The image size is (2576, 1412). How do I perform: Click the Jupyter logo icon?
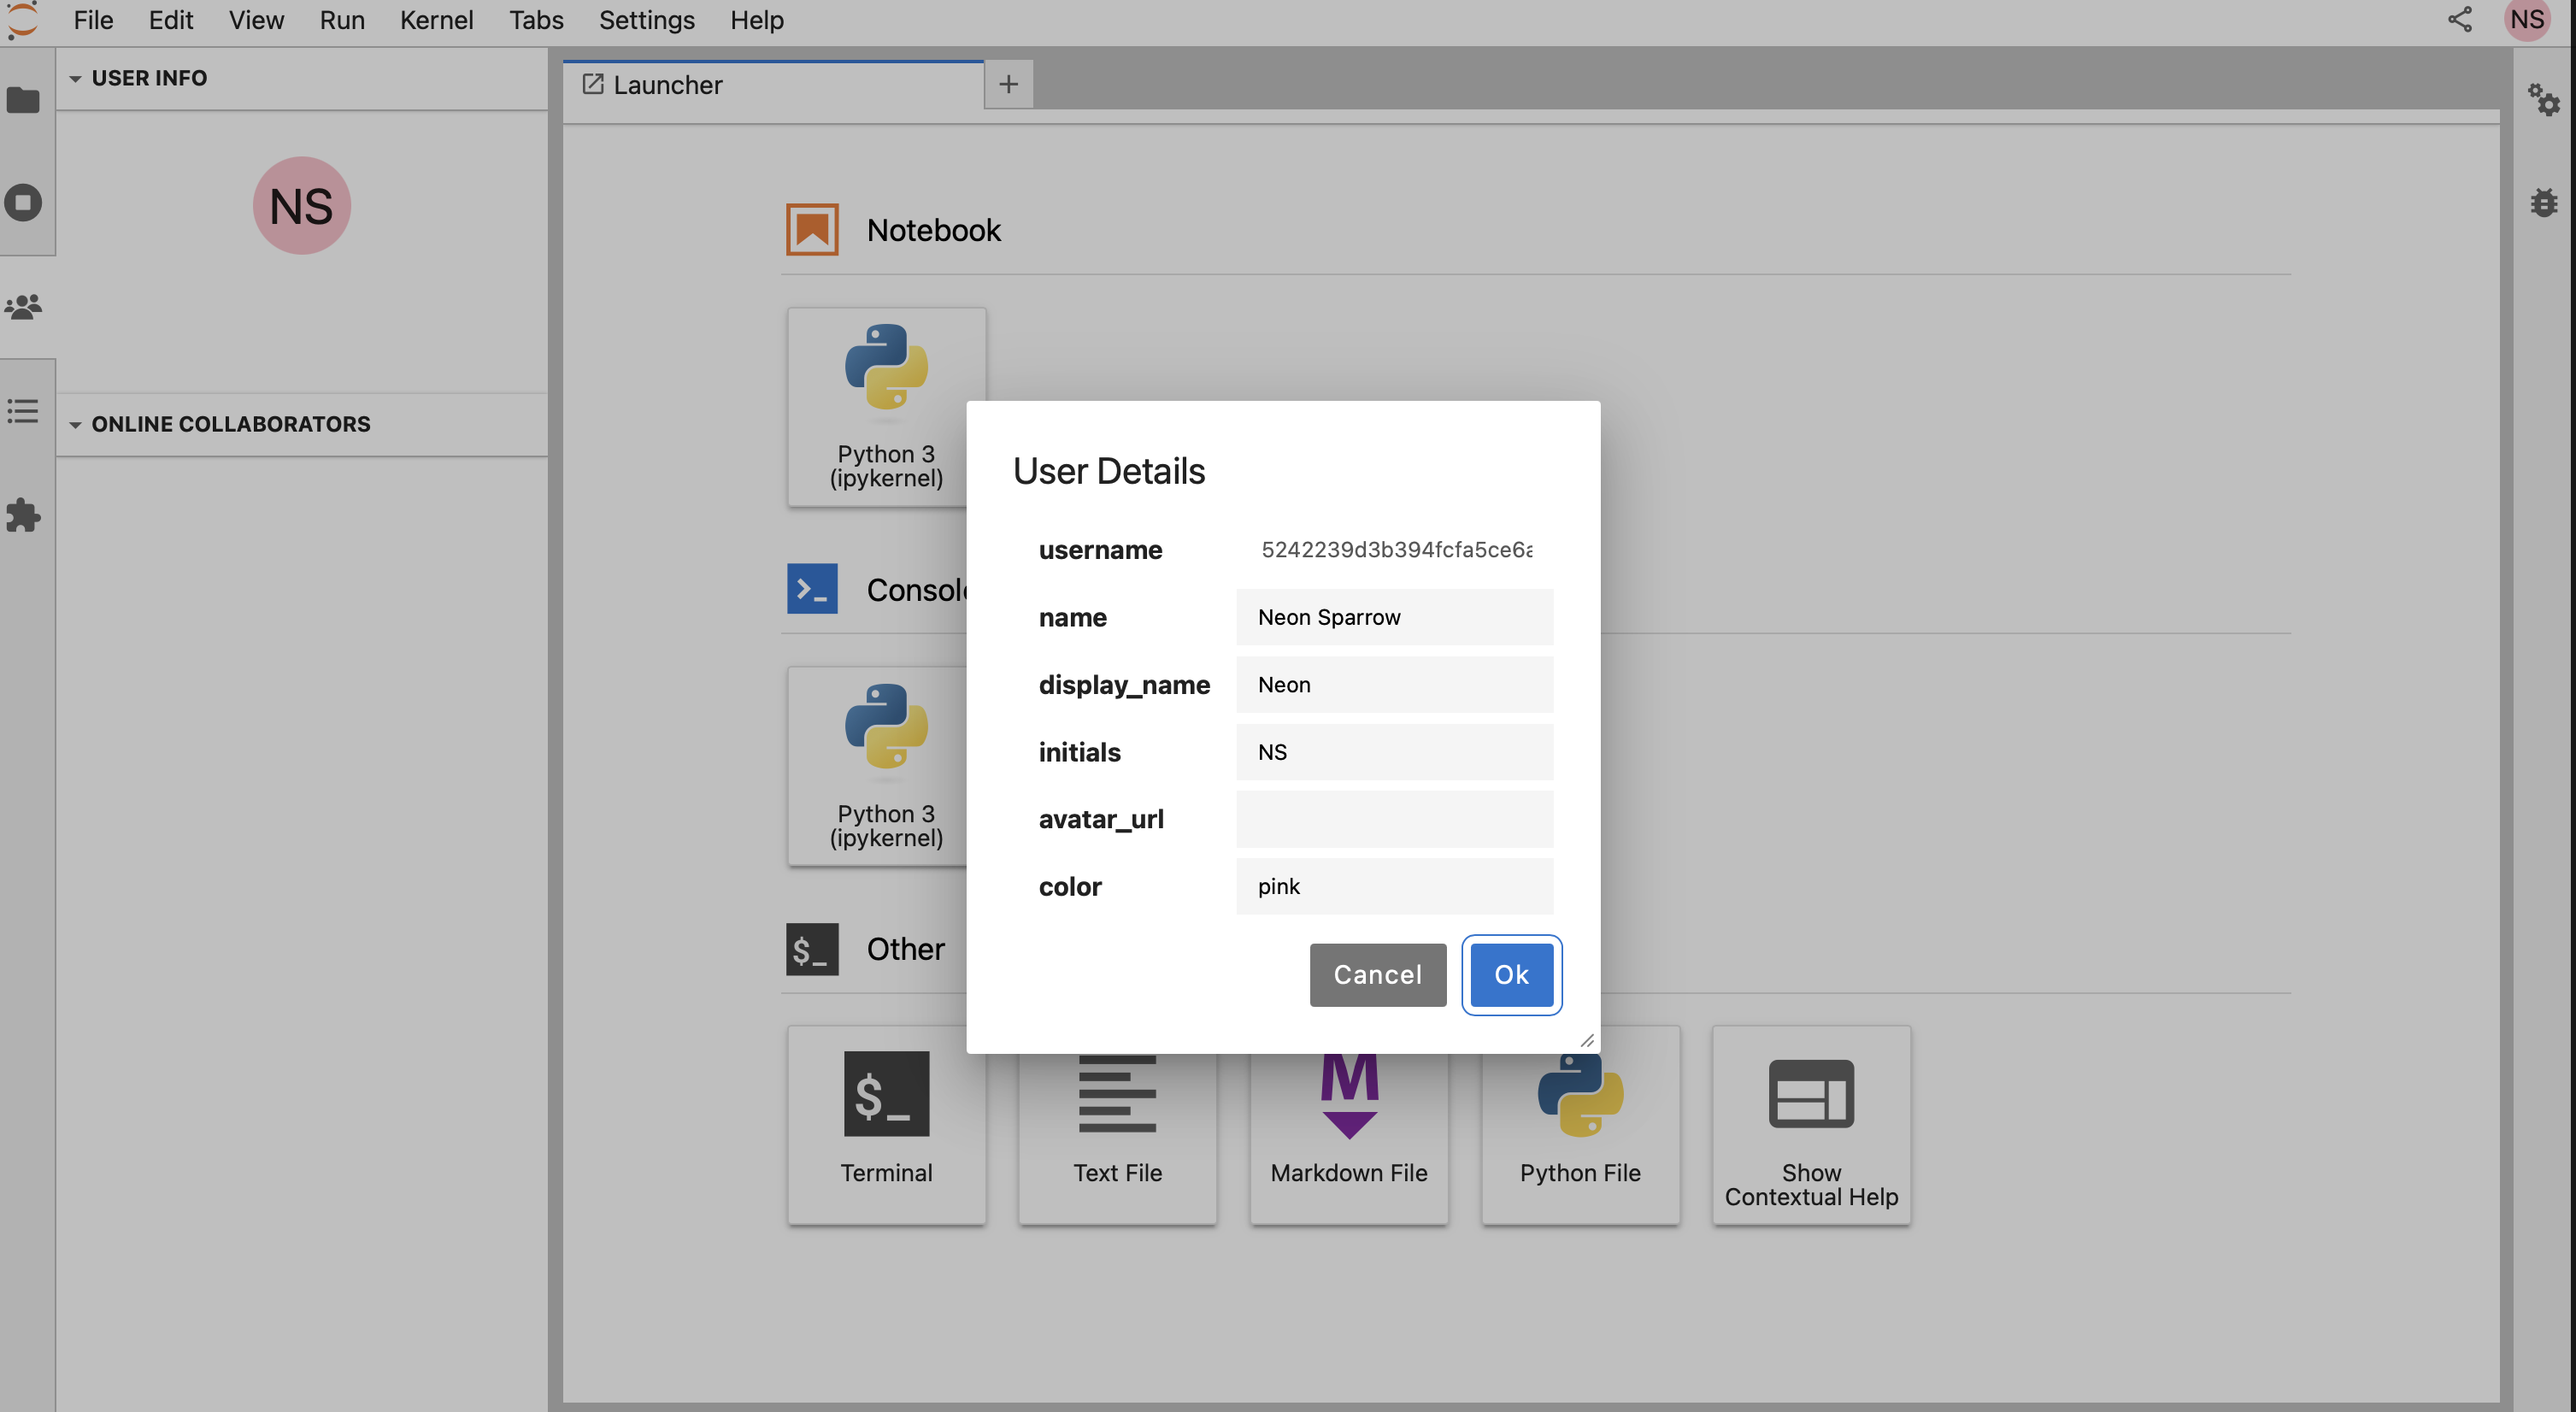coord(22,20)
